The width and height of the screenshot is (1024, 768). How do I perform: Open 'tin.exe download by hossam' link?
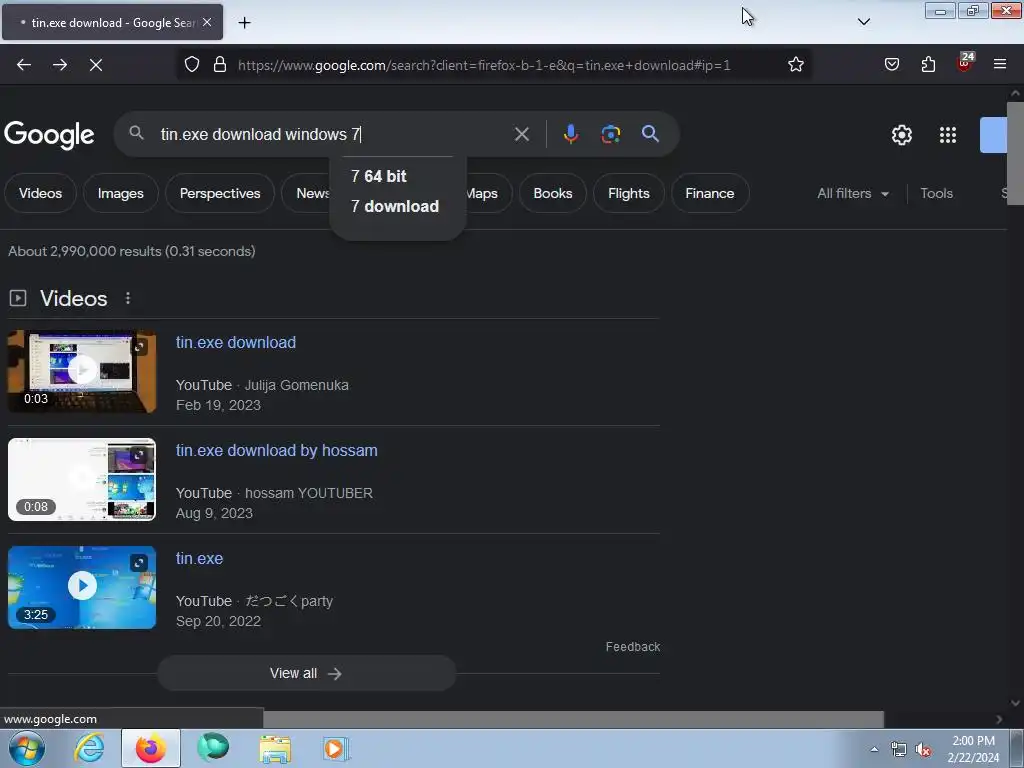(x=276, y=451)
